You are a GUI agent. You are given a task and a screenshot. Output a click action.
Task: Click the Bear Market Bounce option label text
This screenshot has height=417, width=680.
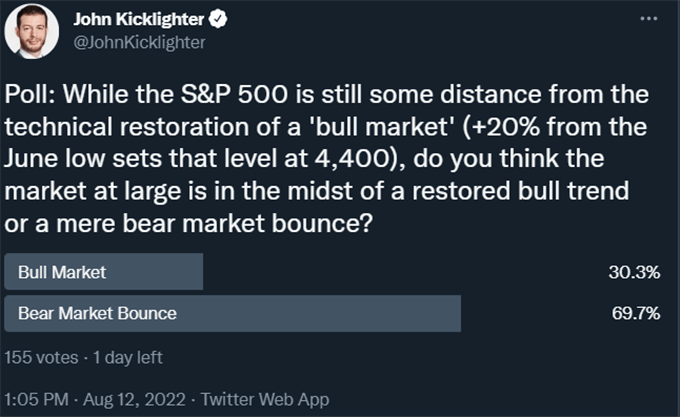[x=98, y=313]
